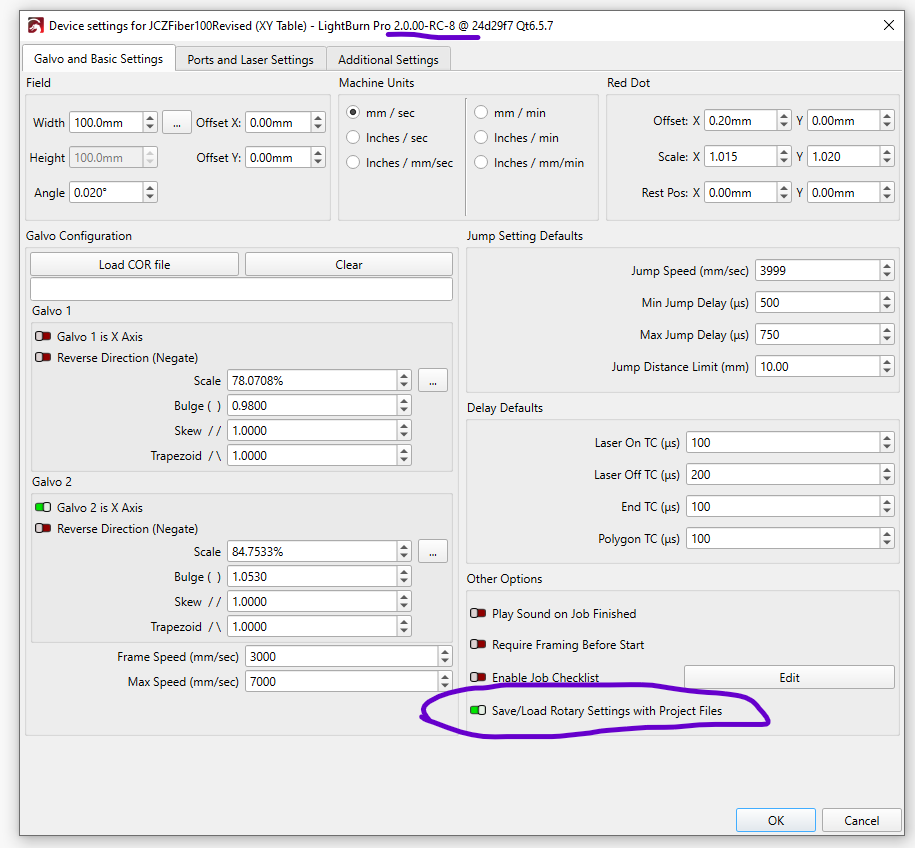The width and height of the screenshot is (915, 848).
Task: Click Field Offset X stepper arrows
Action: point(318,123)
